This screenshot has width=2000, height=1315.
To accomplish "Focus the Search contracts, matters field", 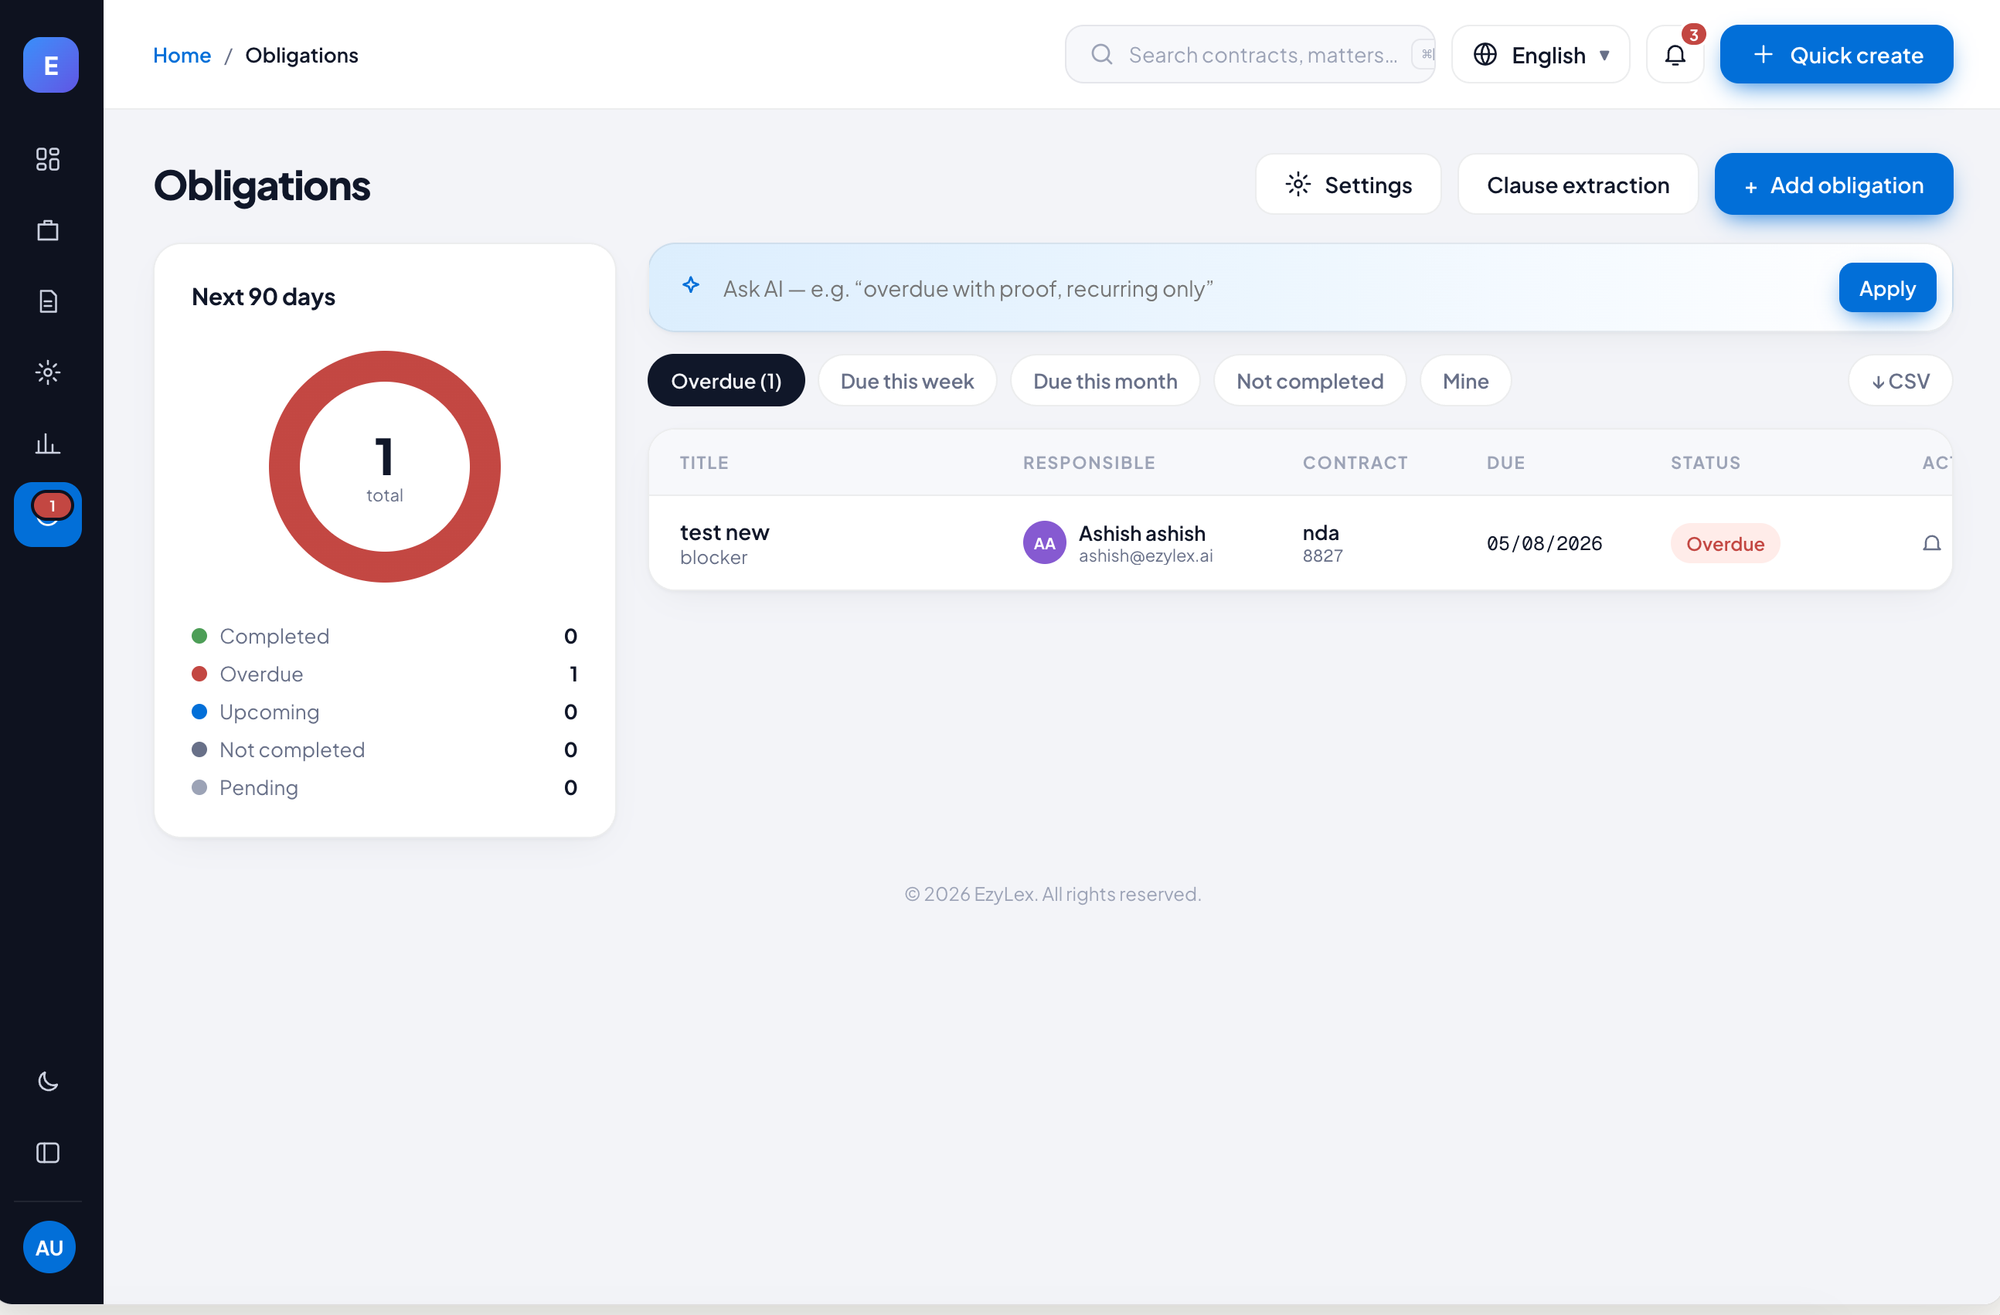I will [x=1250, y=54].
